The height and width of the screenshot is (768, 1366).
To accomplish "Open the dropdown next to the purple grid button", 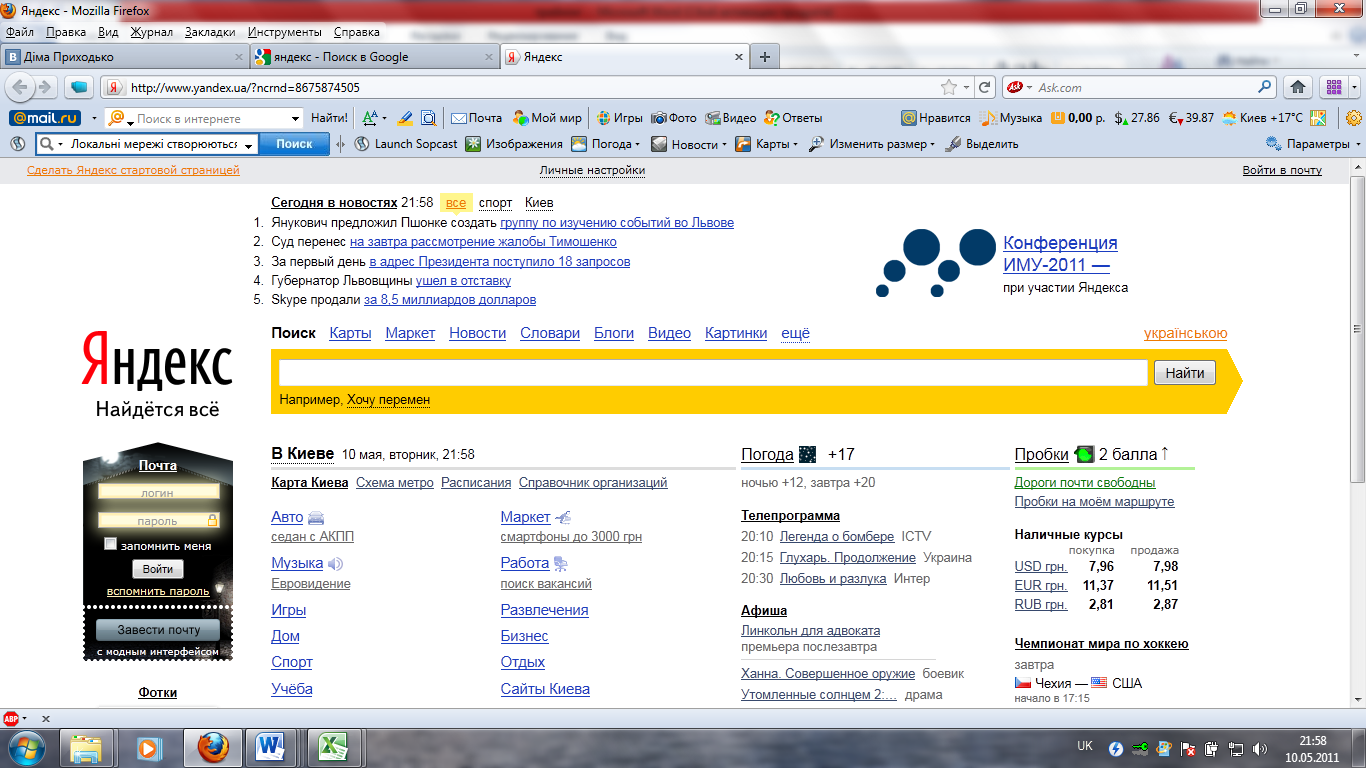I will (1354, 87).
